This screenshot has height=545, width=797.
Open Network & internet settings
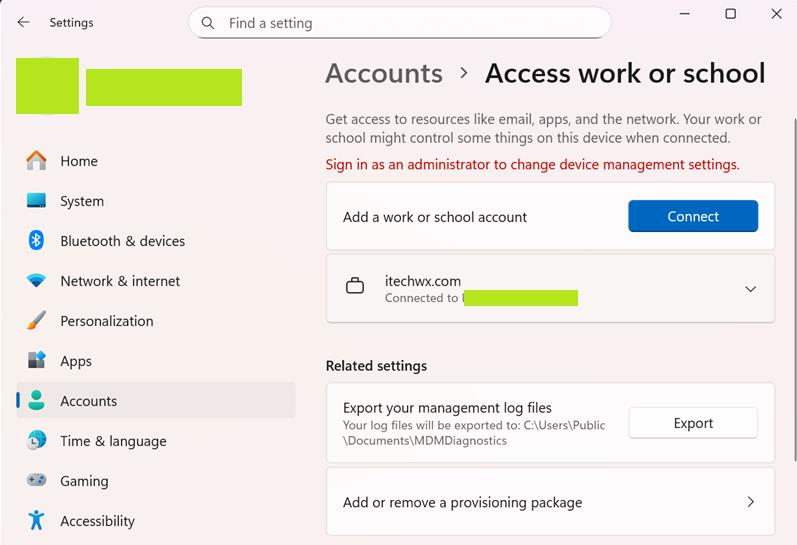pyautogui.click(x=120, y=281)
